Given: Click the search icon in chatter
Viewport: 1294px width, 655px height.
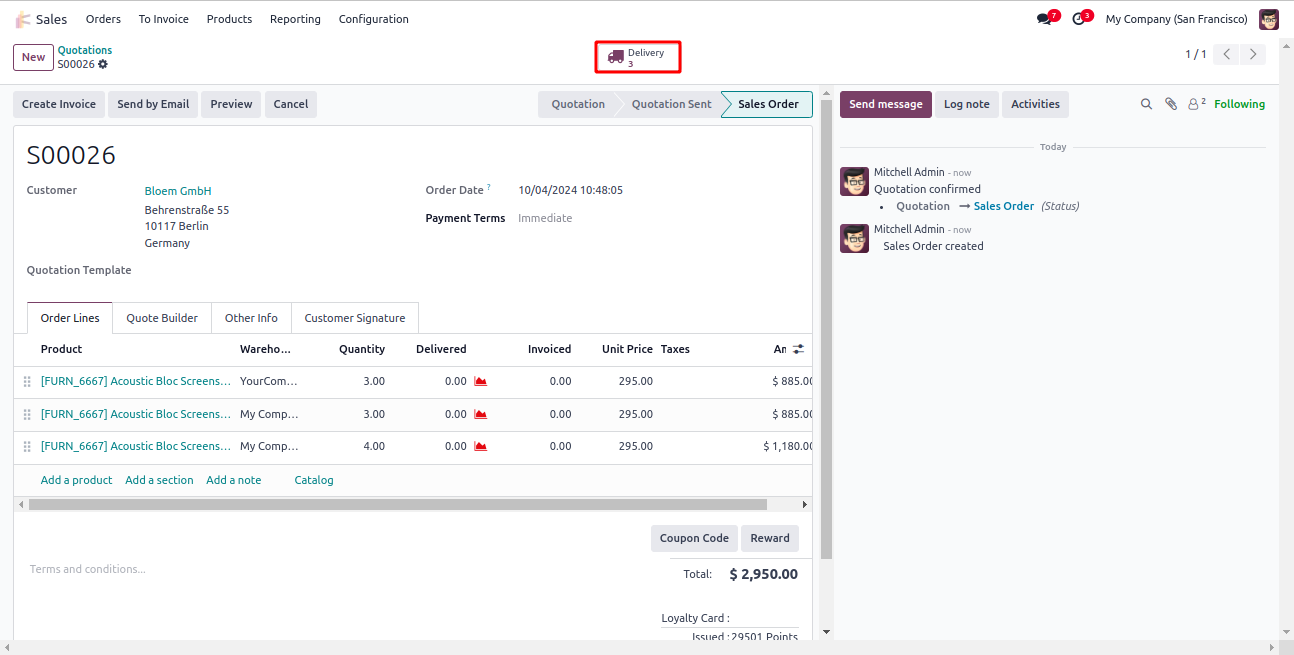Looking at the screenshot, I should click(1146, 104).
